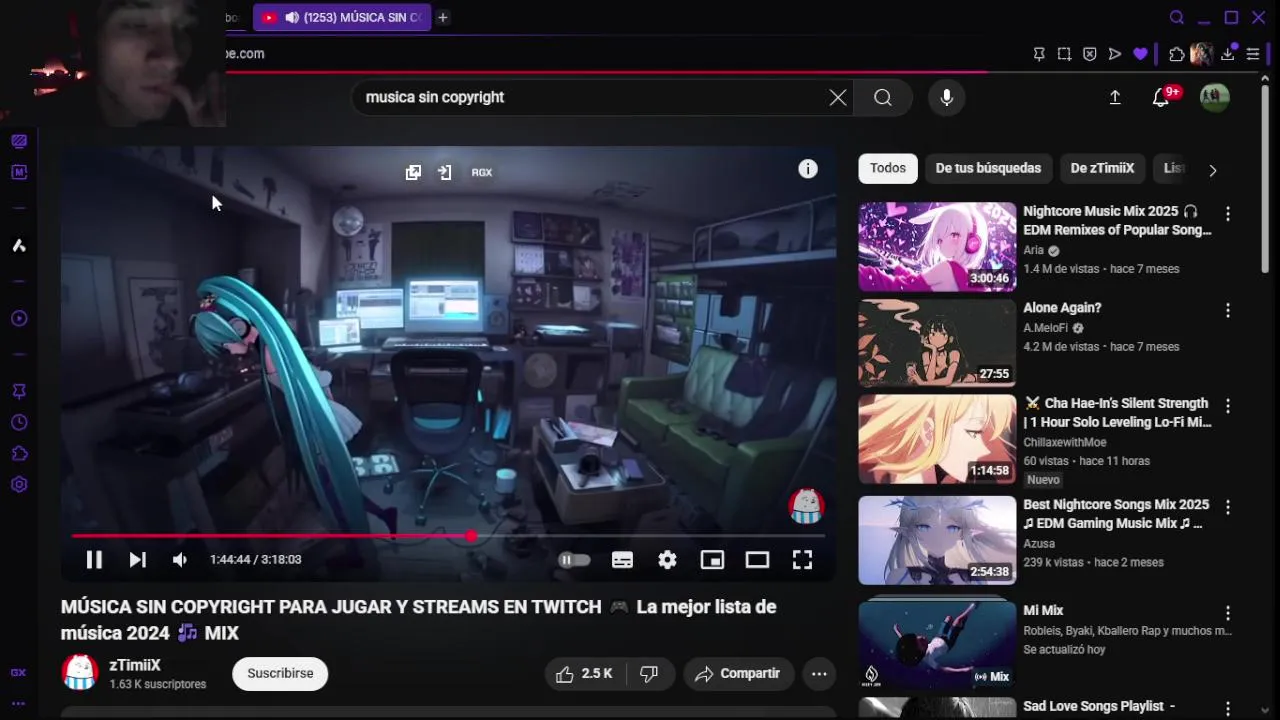Click the browser pin toolbar icon
The image size is (1280, 720).
pyautogui.click(x=1039, y=54)
